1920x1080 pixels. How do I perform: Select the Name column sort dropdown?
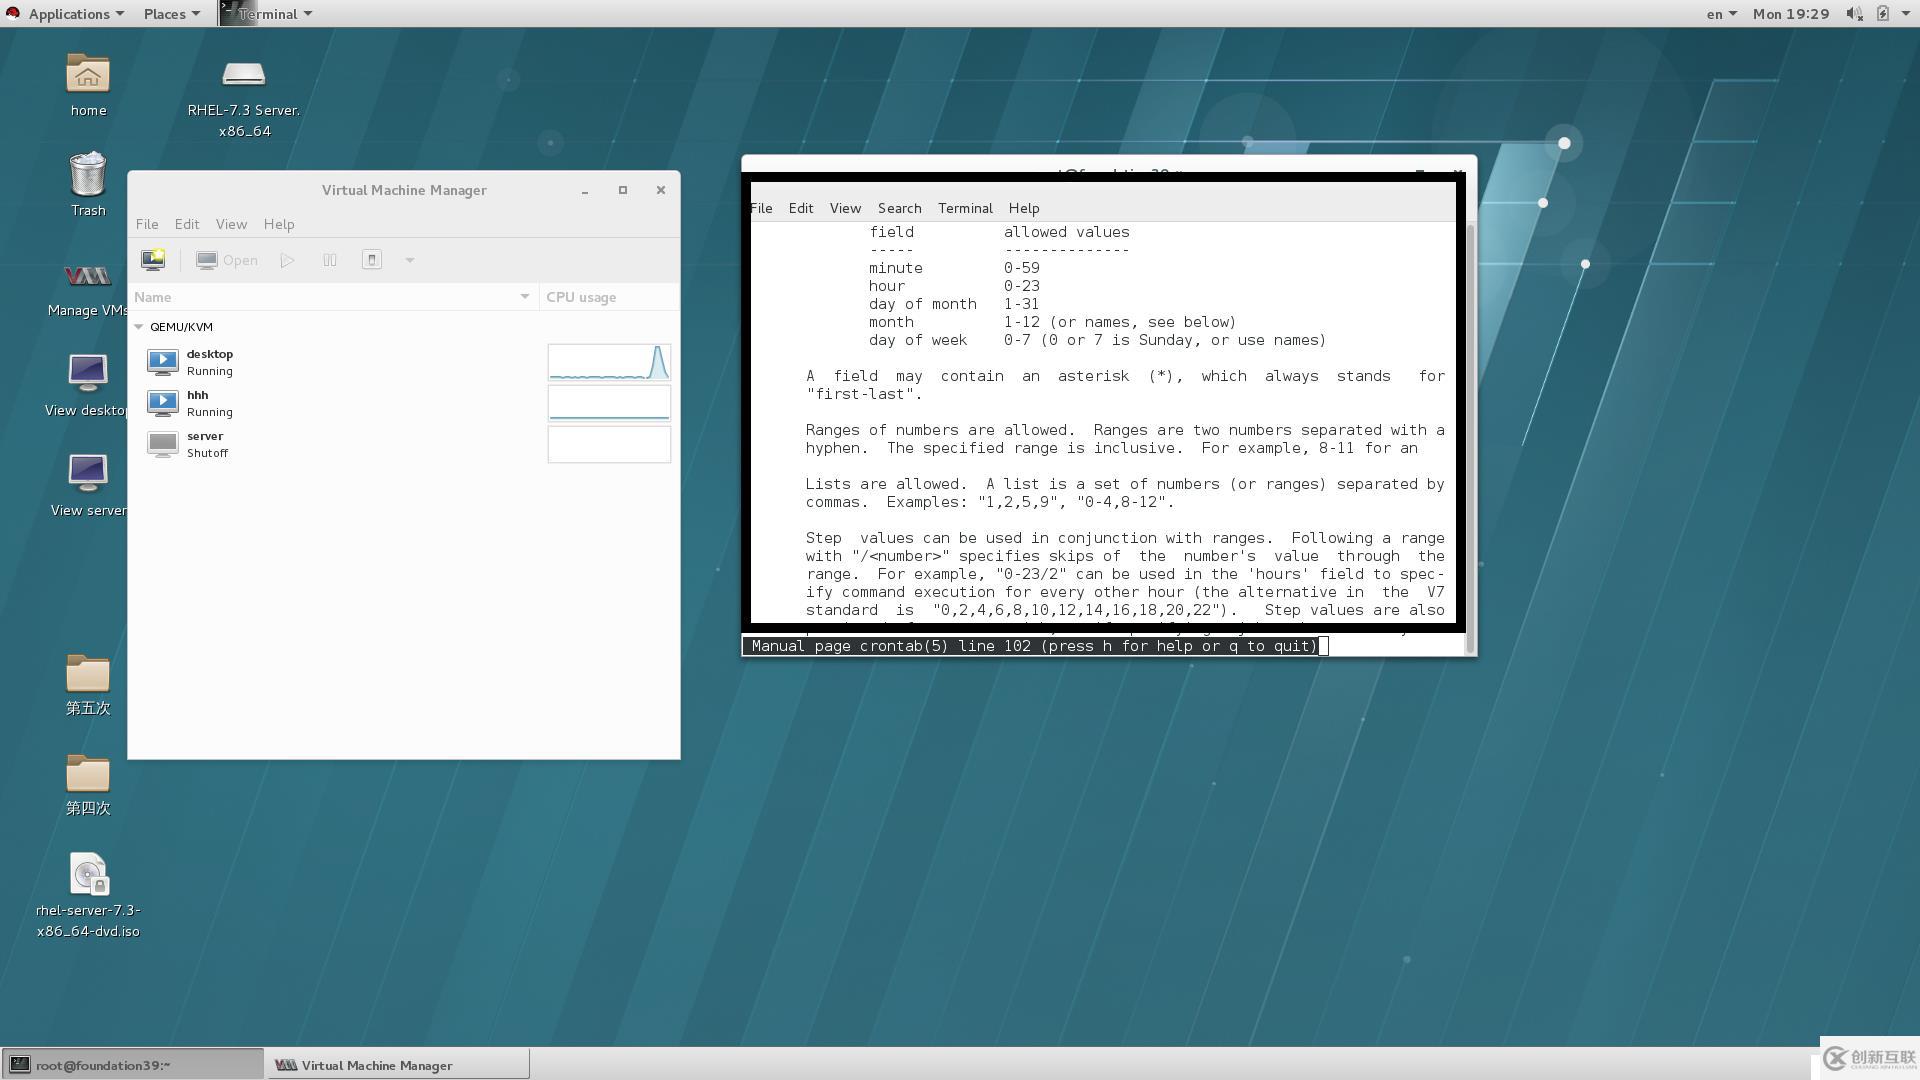[522, 297]
